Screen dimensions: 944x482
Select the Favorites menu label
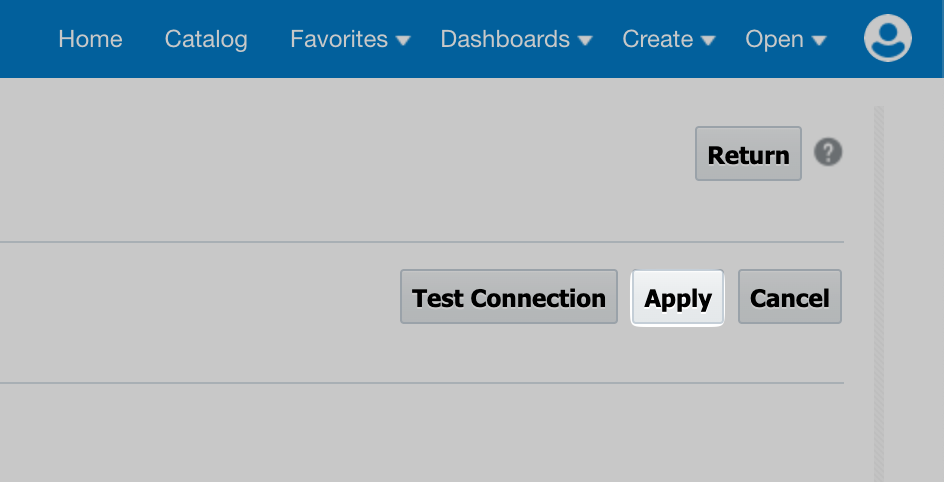point(339,39)
